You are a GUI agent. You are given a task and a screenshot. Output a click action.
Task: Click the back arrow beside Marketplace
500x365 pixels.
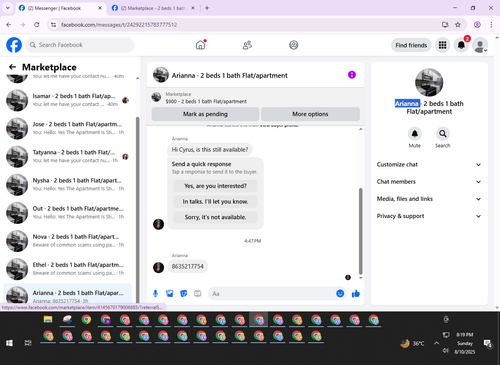coord(12,67)
